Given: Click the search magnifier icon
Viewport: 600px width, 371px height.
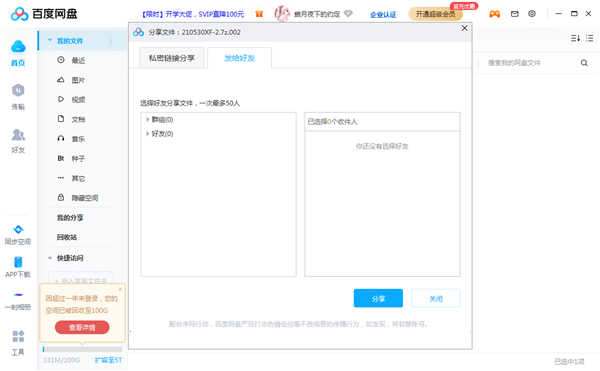Looking at the screenshot, I should pos(584,63).
